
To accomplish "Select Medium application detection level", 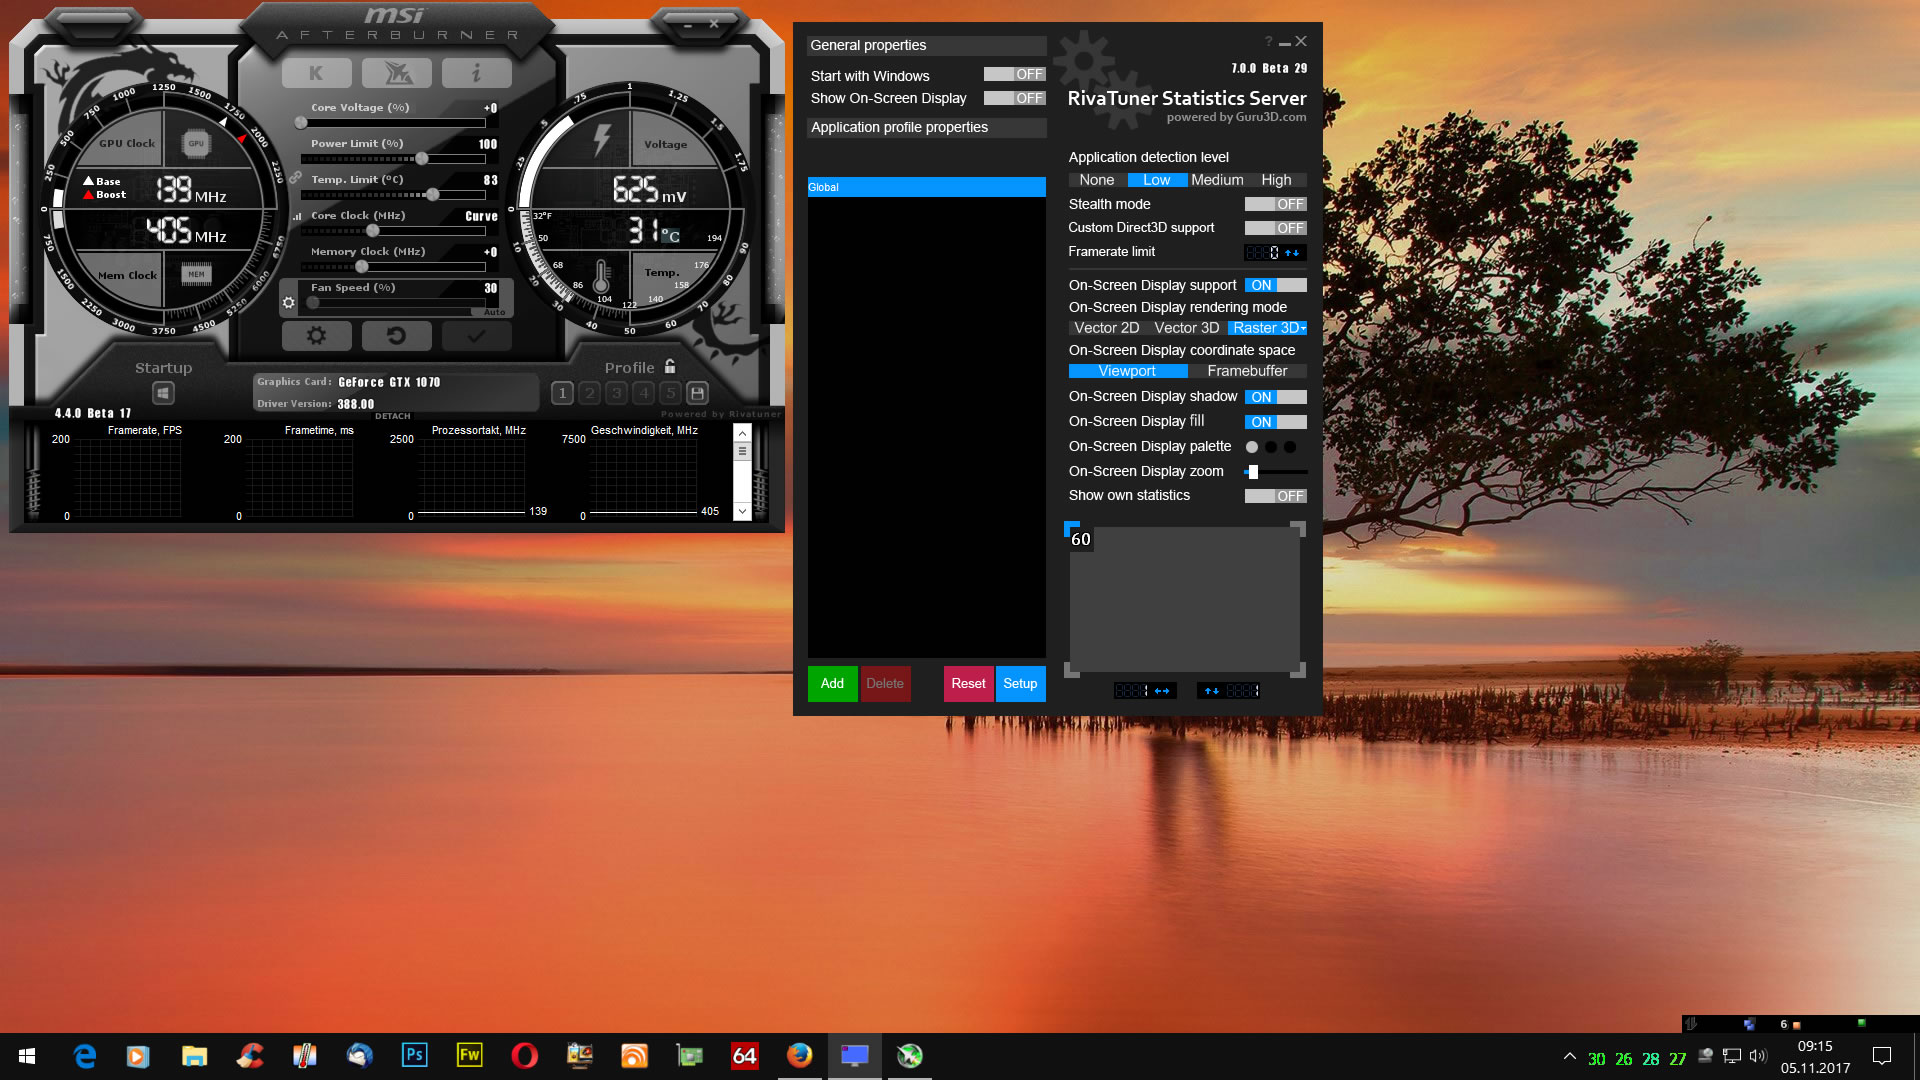I will [1217, 180].
